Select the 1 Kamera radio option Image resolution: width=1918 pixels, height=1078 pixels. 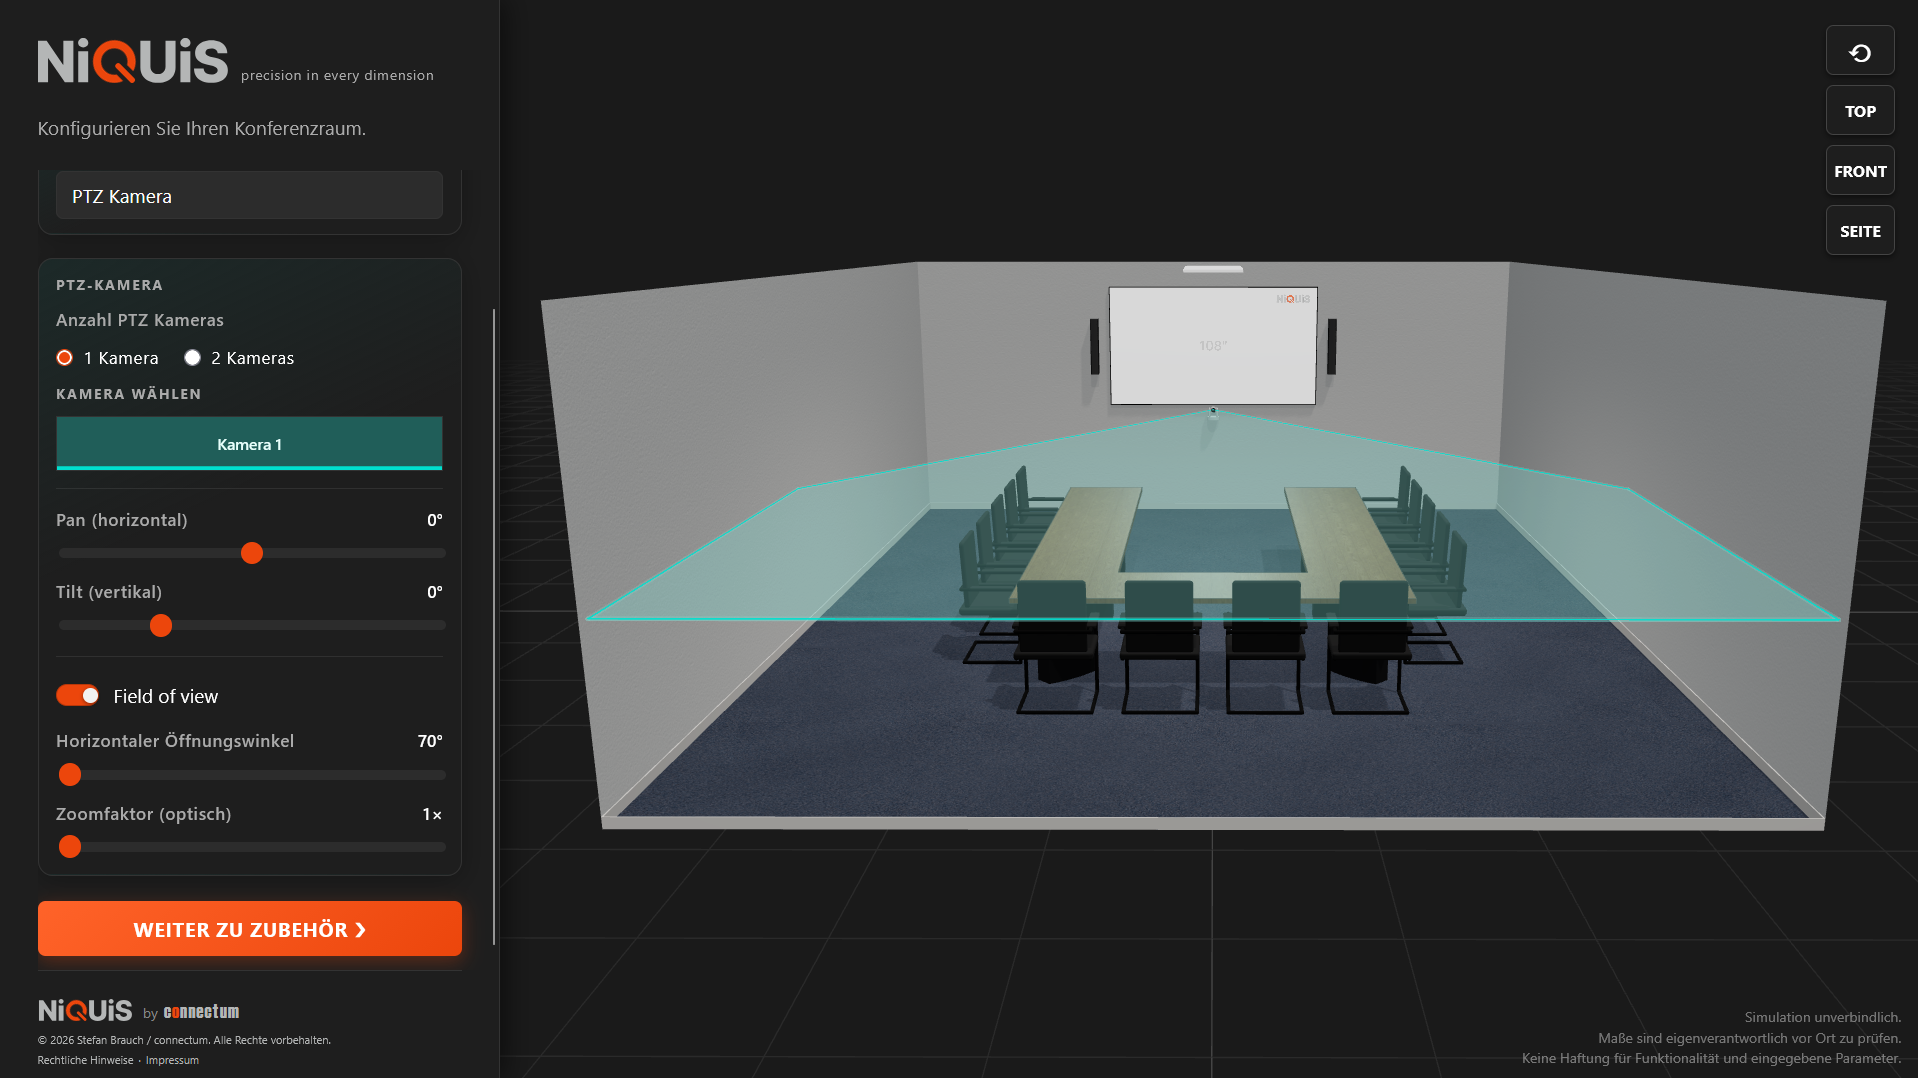click(x=65, y=358)
